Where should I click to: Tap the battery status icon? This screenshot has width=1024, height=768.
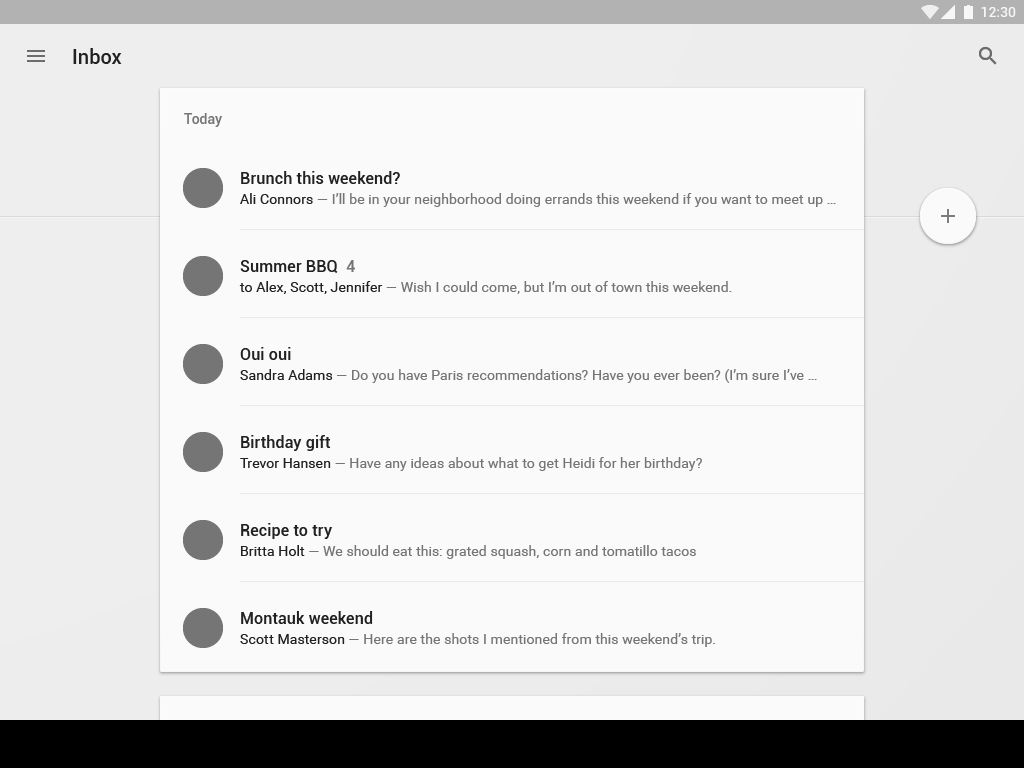968,12
